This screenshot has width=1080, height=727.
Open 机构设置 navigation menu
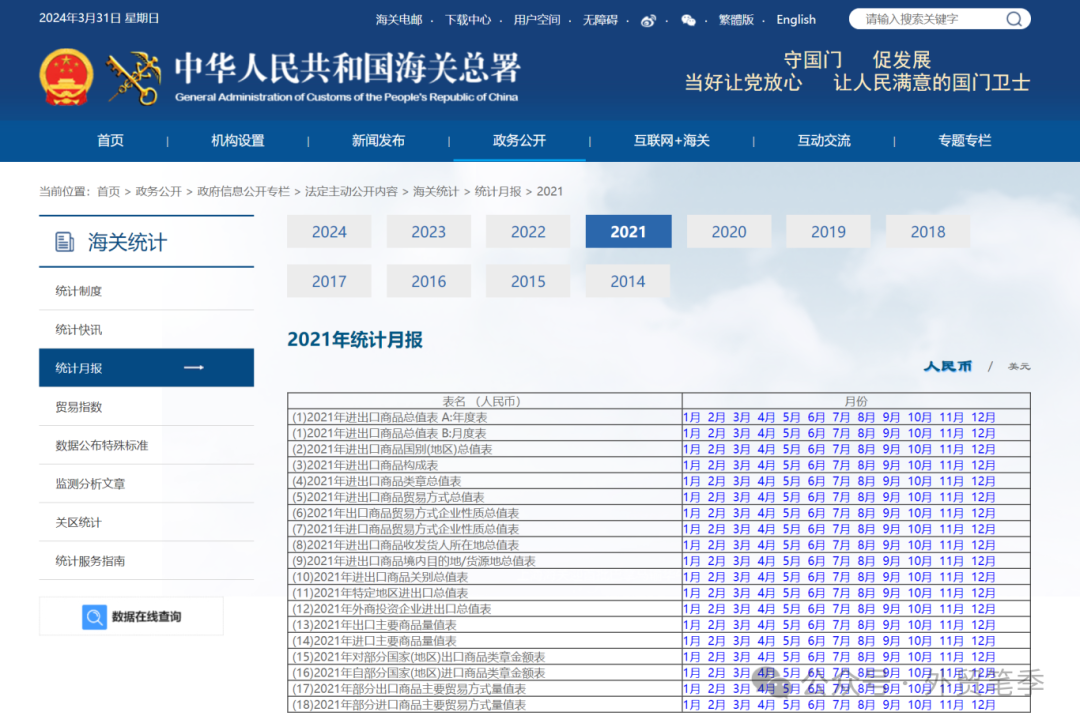coord(238,141)
